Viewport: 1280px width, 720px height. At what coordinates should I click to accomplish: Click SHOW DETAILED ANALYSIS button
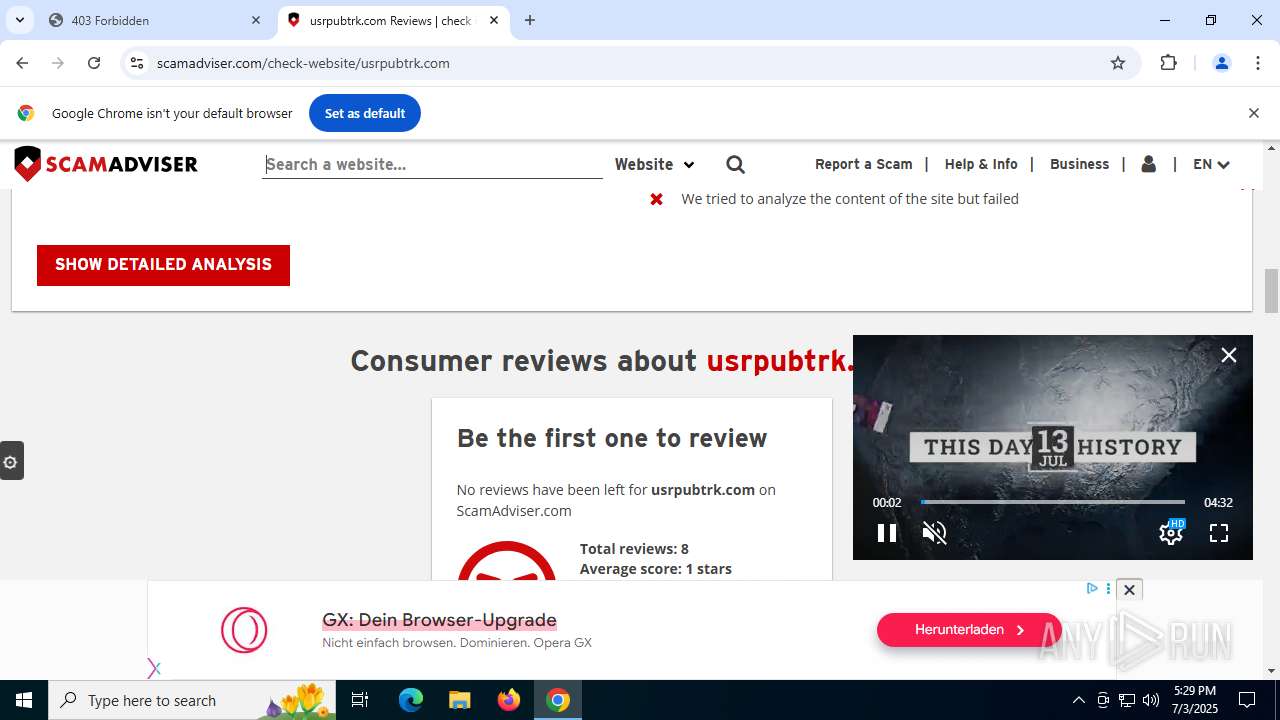point(163,265)
